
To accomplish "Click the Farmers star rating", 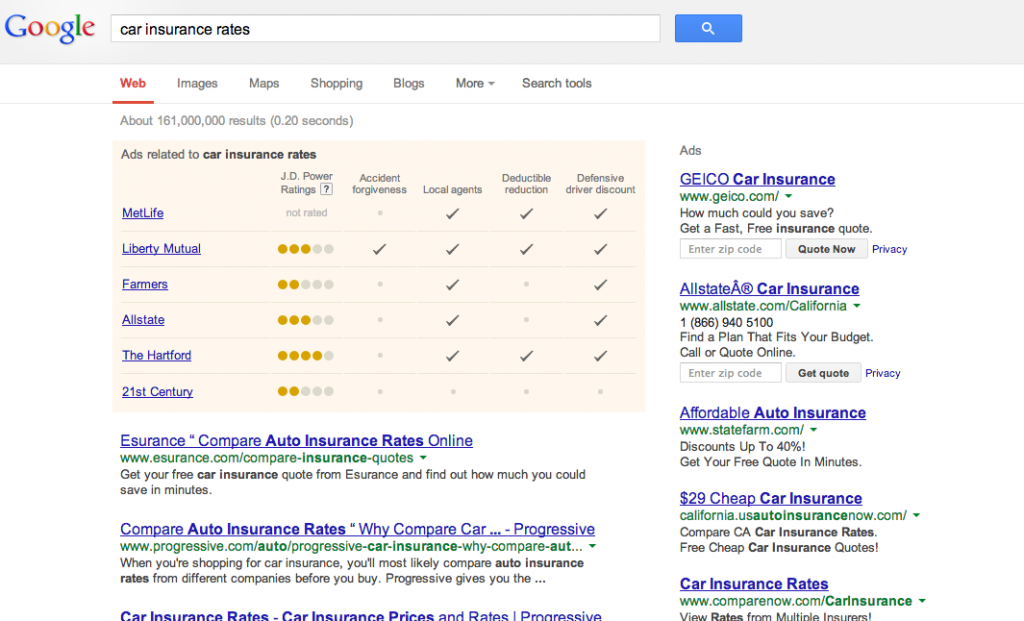I will point(306,285).
